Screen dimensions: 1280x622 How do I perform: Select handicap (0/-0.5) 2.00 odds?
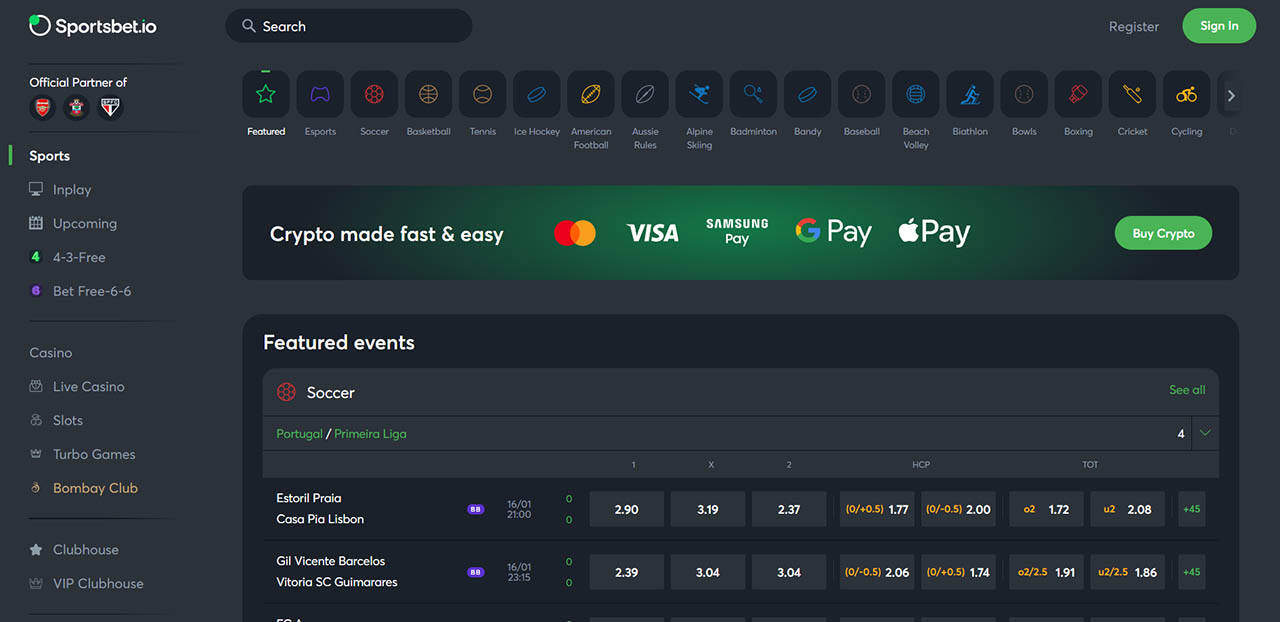tap(958, 509)
